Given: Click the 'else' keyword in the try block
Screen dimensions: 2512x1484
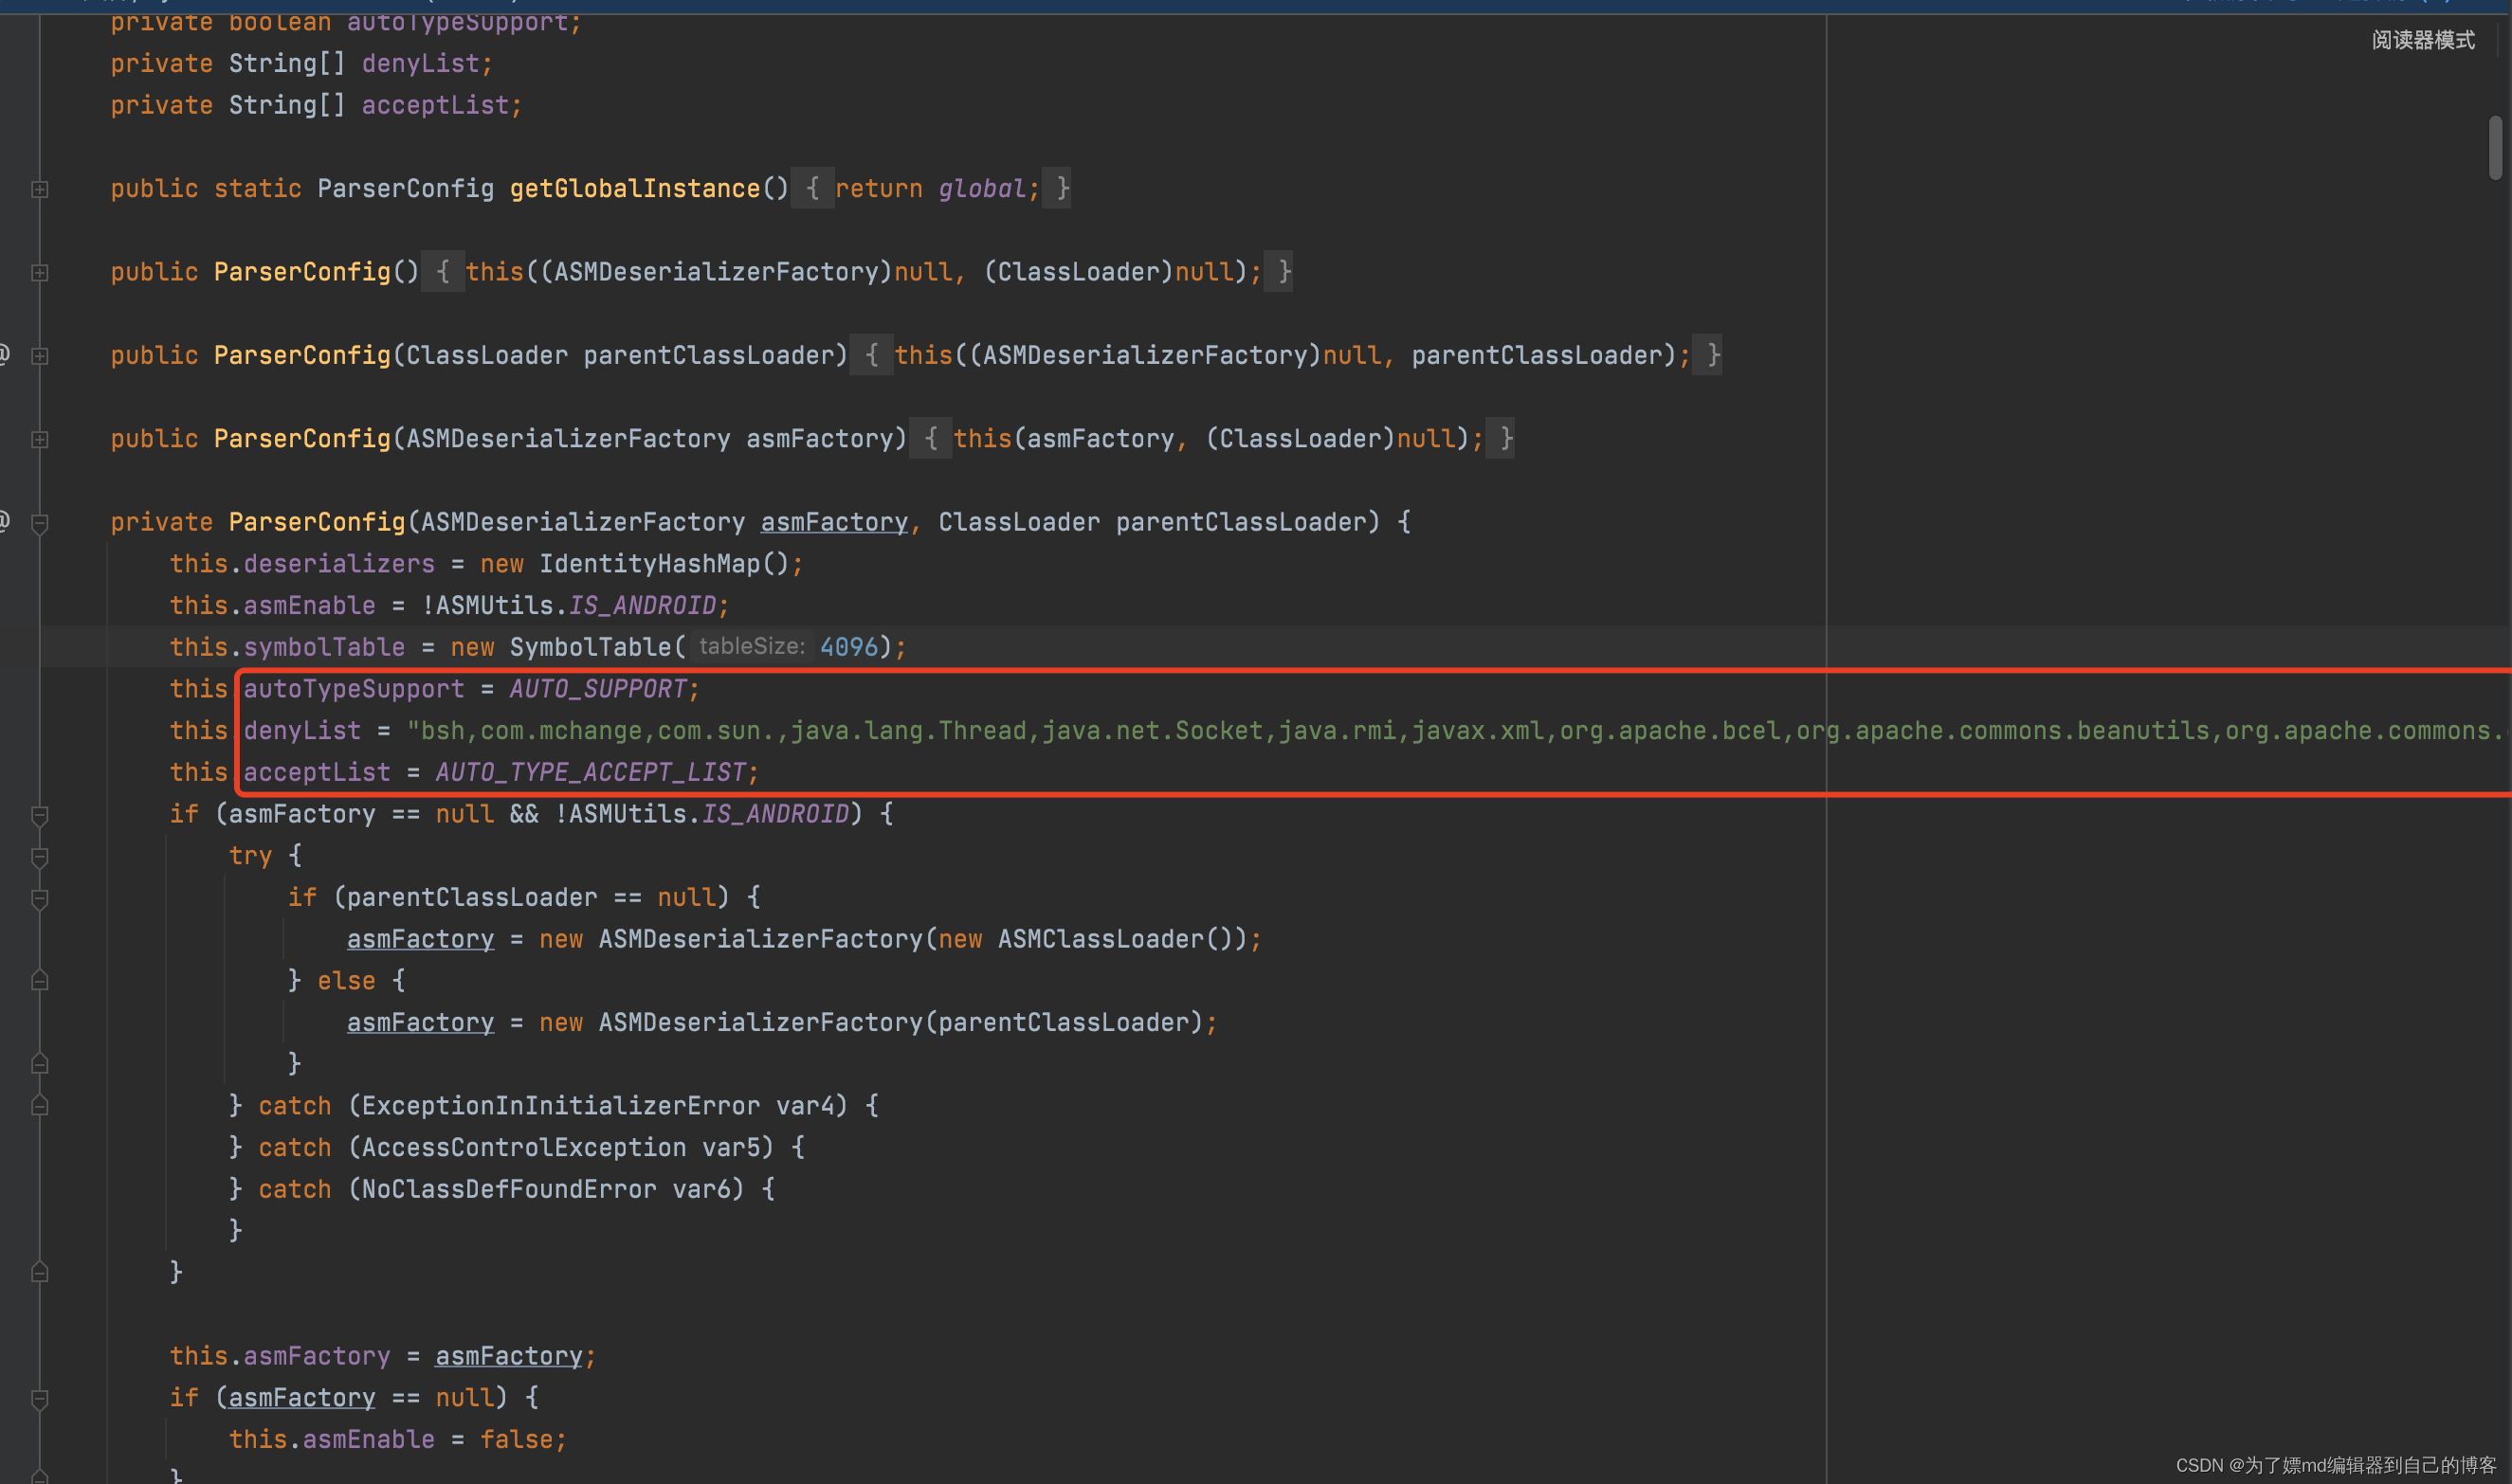Looking at the screenshot, I should (346, 981).
